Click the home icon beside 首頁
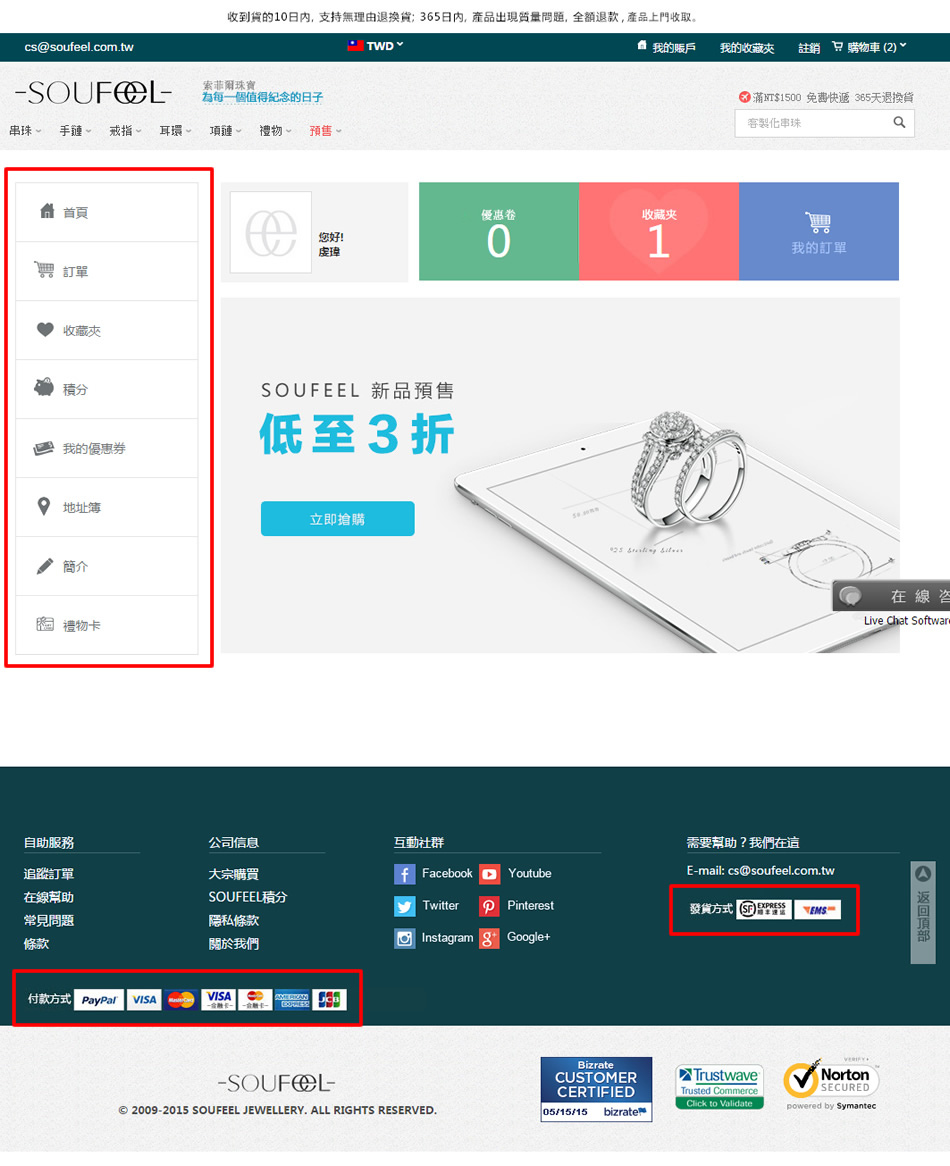This screenshot has height=1166, width=950. [x=47, y=211]
